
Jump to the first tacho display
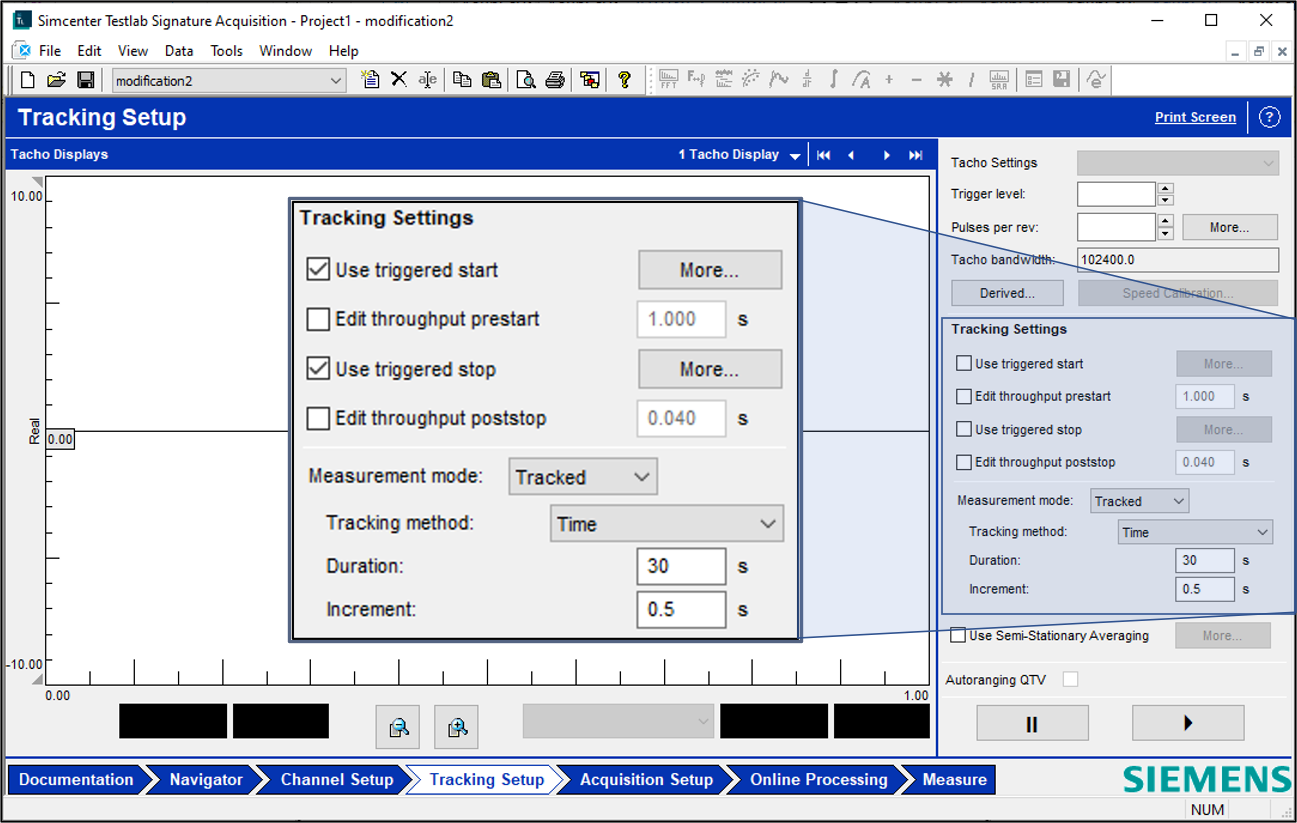823,155
